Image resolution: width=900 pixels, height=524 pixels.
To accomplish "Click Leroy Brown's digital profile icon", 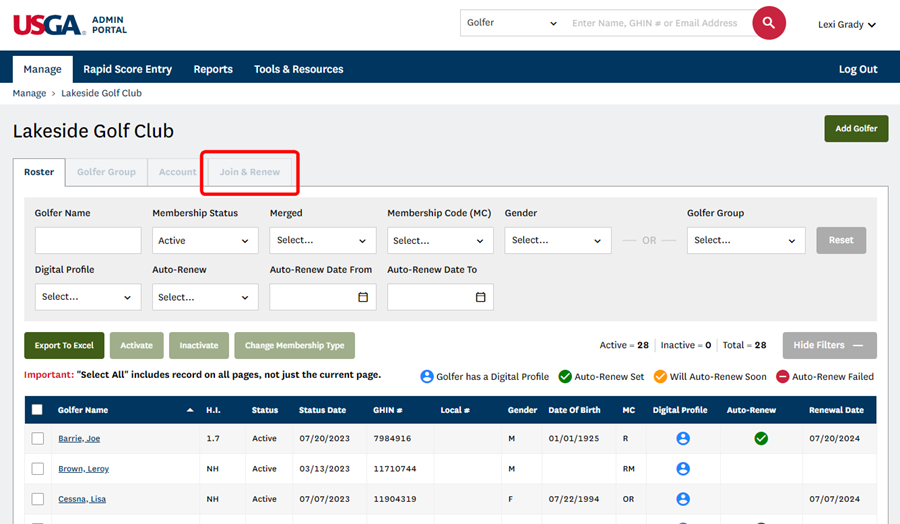I will coord(683,468).
